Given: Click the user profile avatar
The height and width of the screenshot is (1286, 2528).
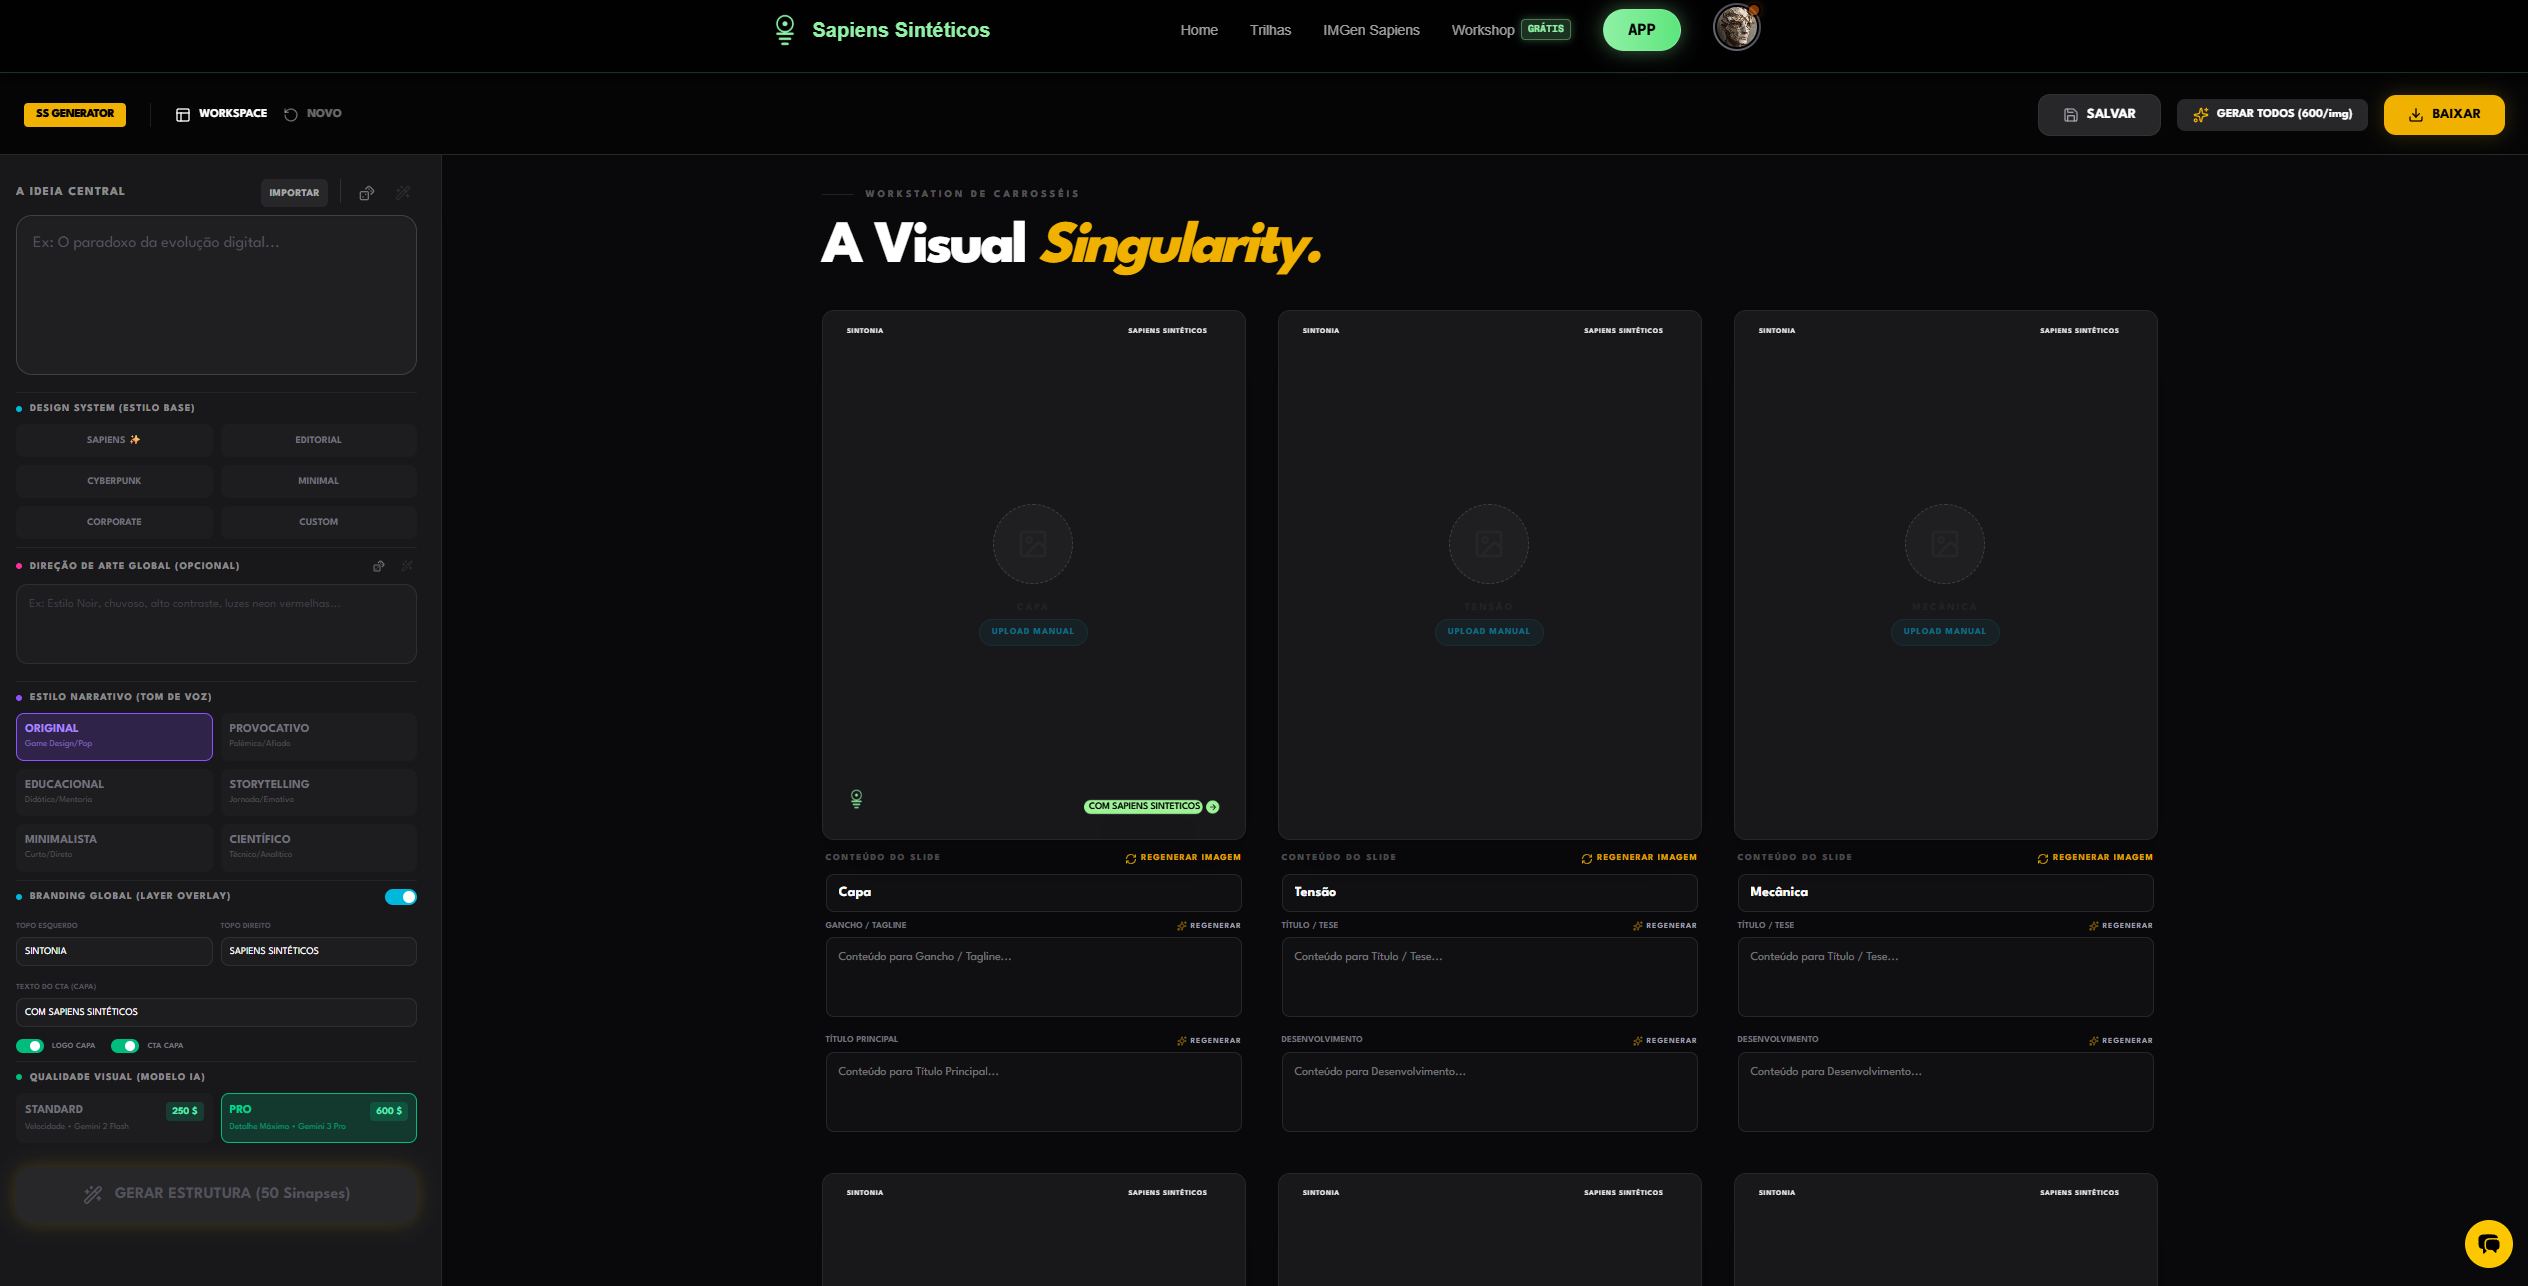Looking at the screenshot, I should coord(1736,28).
